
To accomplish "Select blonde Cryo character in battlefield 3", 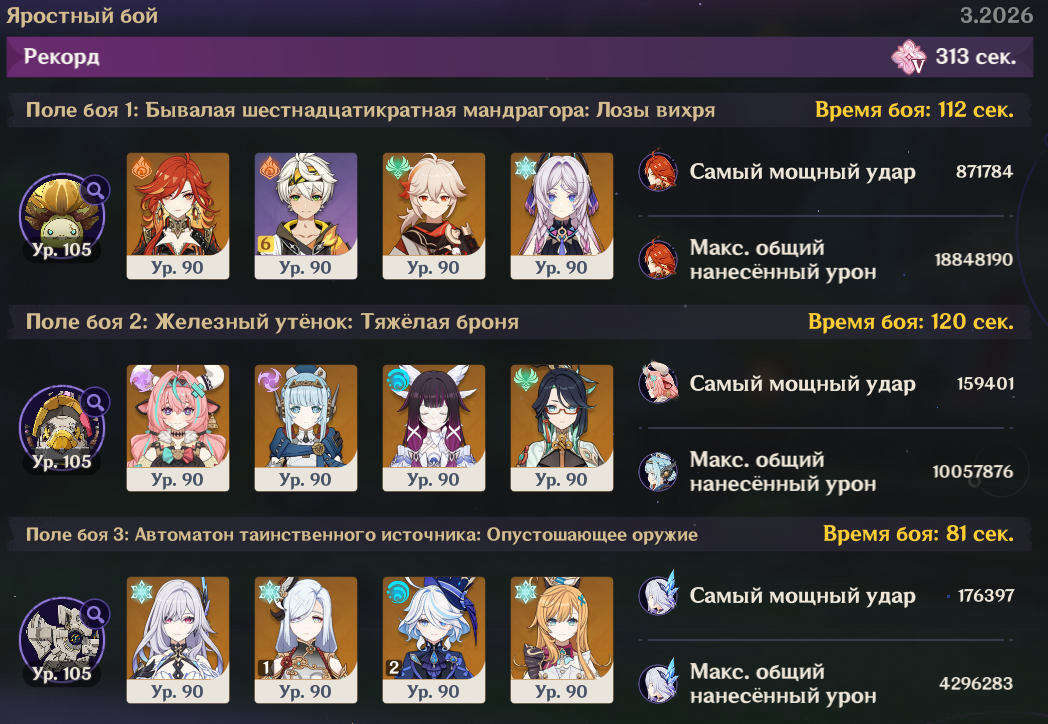I will 561,640.
